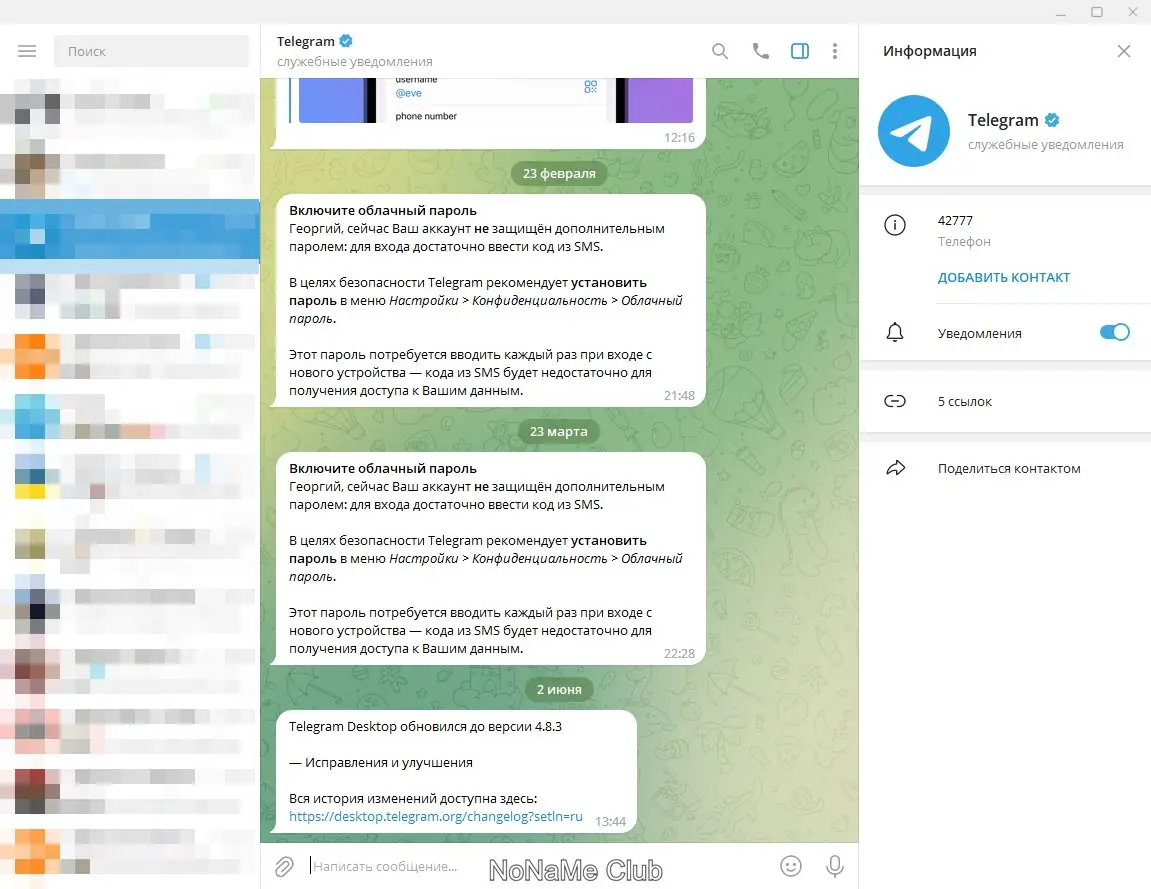
Task: Record a voice message with microphone
Action: [834, 866]
